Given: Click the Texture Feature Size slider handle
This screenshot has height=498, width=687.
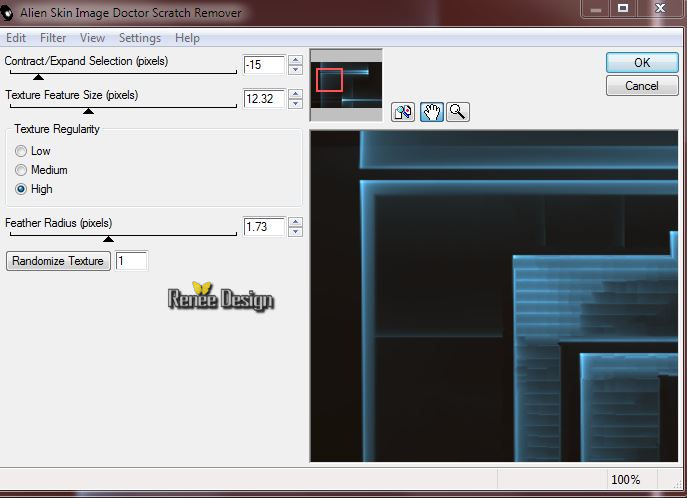Looking at the screenshot, I should click(89, 111).
